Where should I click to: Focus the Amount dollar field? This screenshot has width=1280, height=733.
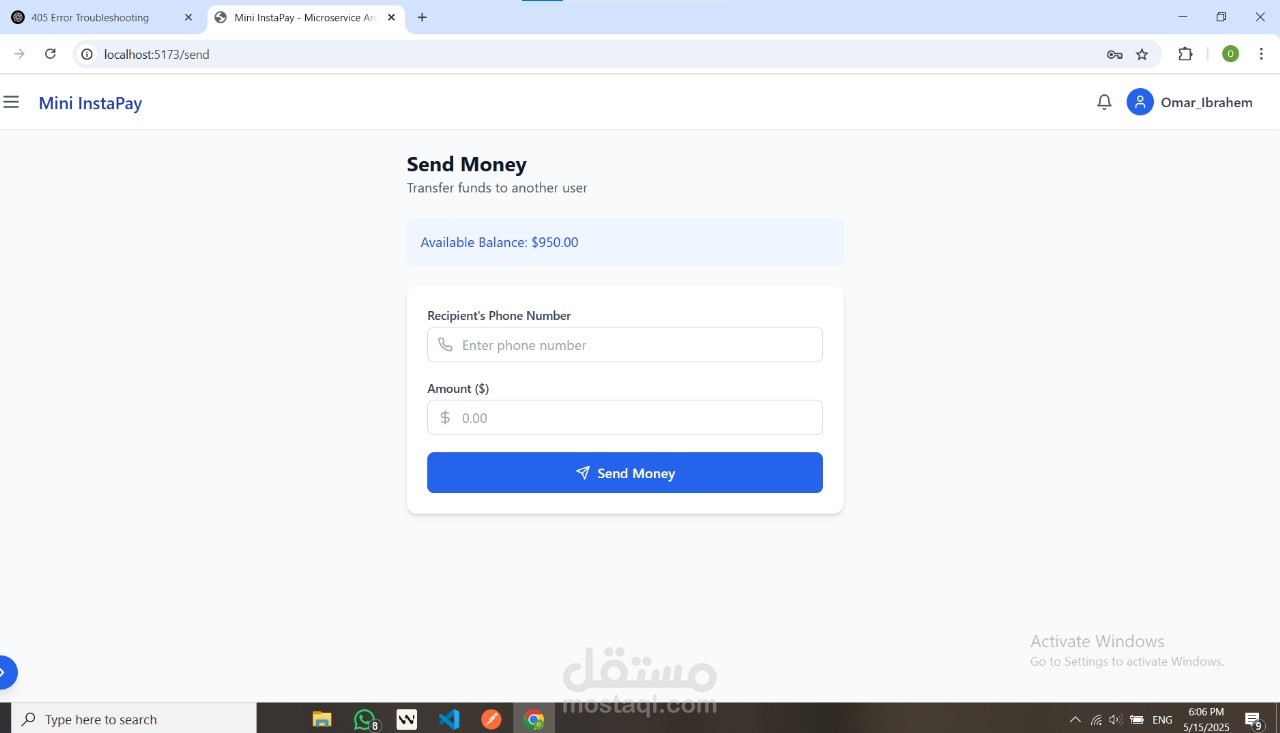(x=625, y=418)
